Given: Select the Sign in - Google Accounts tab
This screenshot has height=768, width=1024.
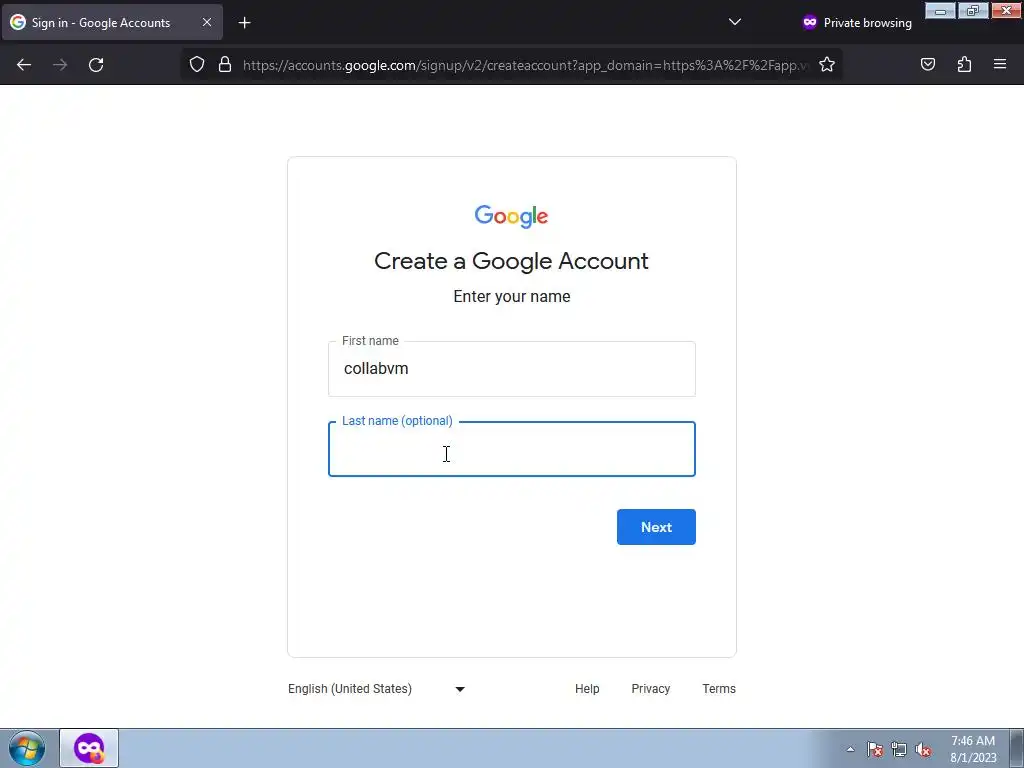Looking at the screenshot, I should [x=112, y=22].
